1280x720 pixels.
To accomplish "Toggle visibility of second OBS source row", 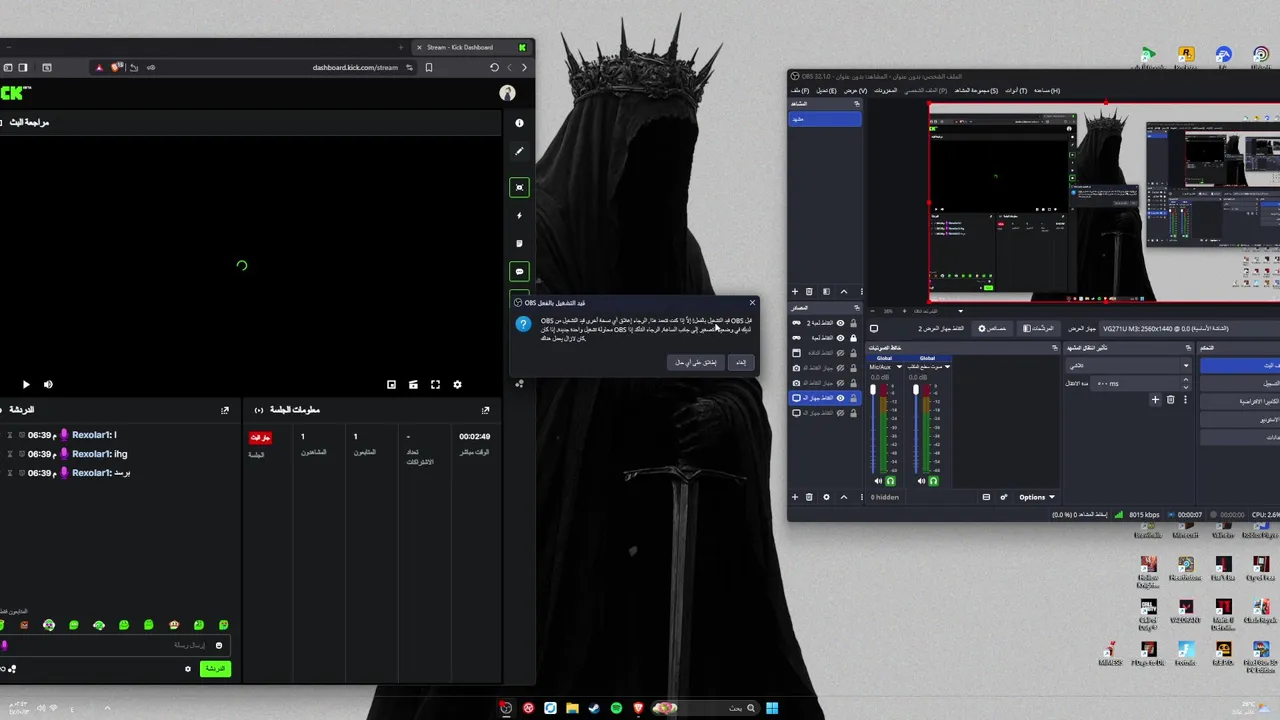I will pyautogui.click(x=840, y=338).
